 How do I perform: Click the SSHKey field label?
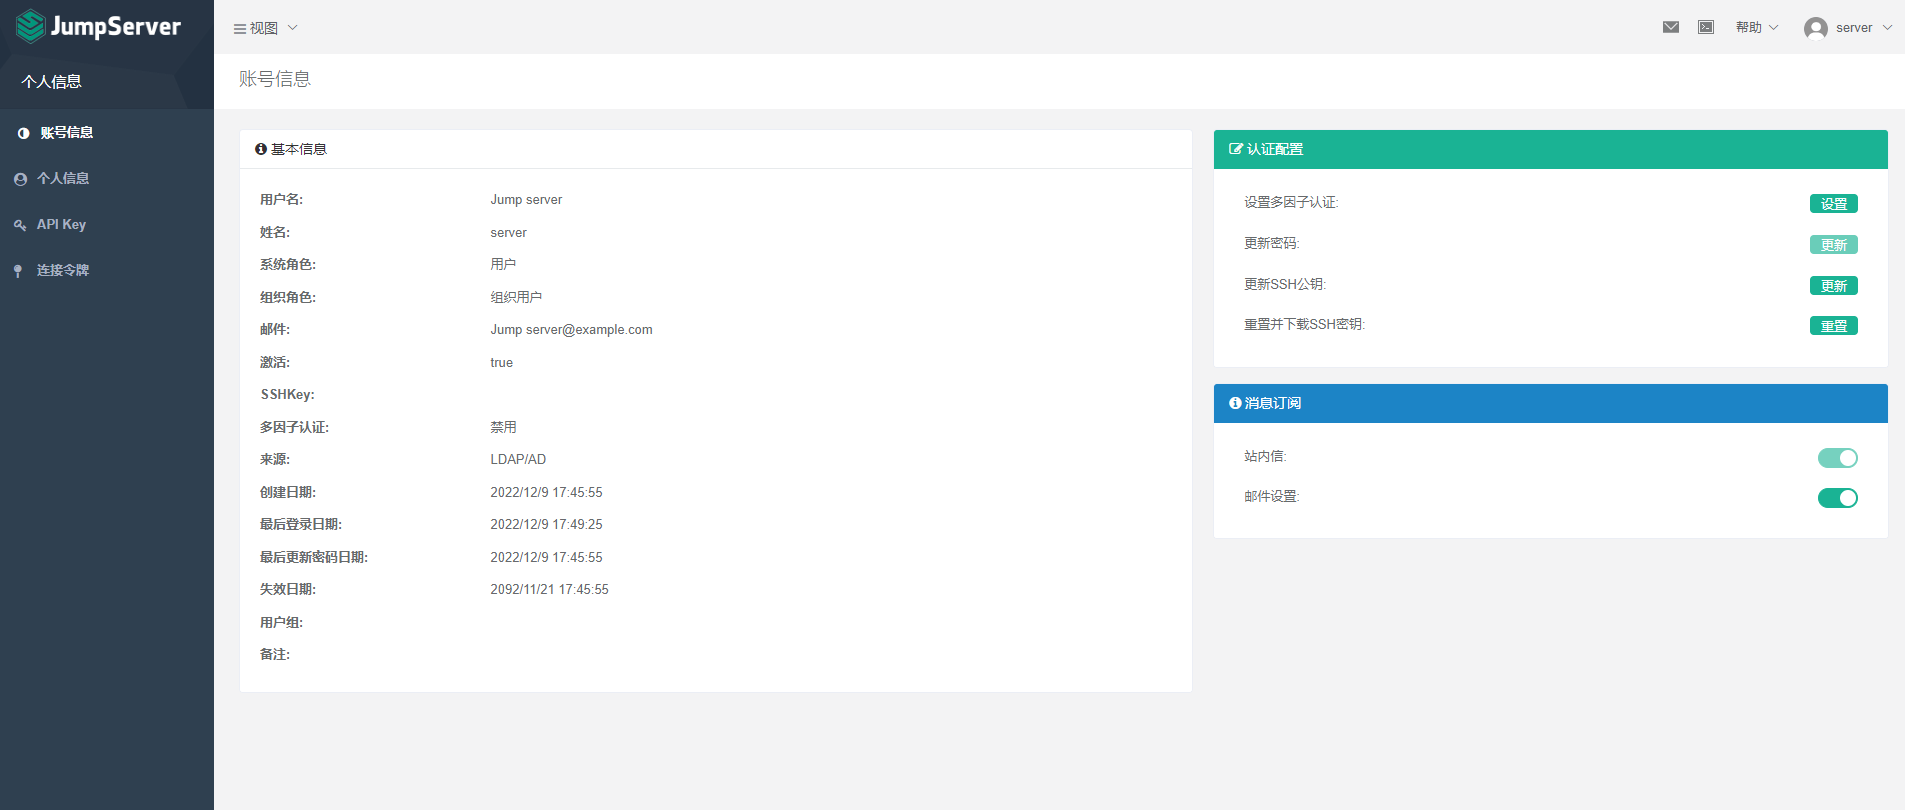288,395
